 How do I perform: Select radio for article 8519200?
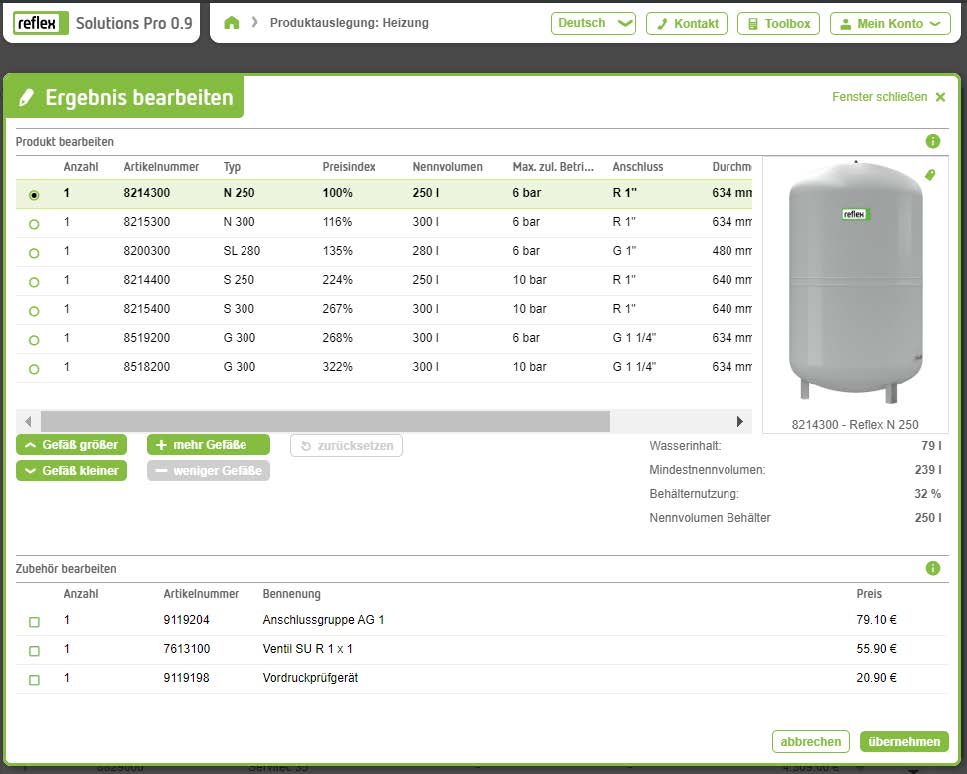(34, 340)
